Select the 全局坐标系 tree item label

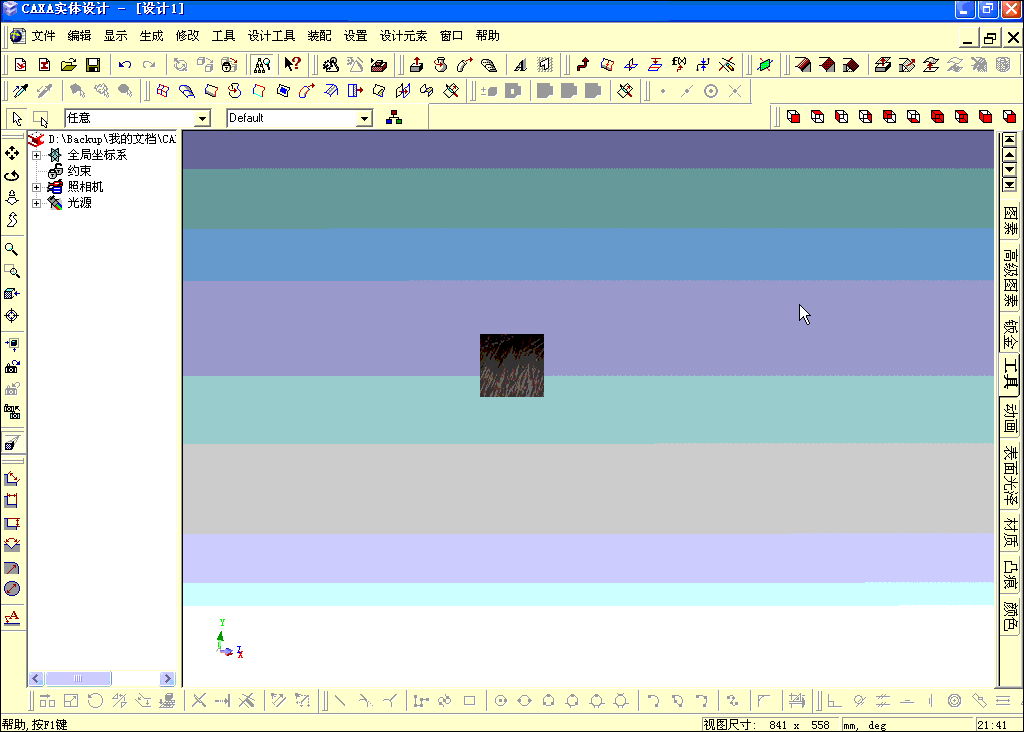pyautogui.click(x=97, y=155)
